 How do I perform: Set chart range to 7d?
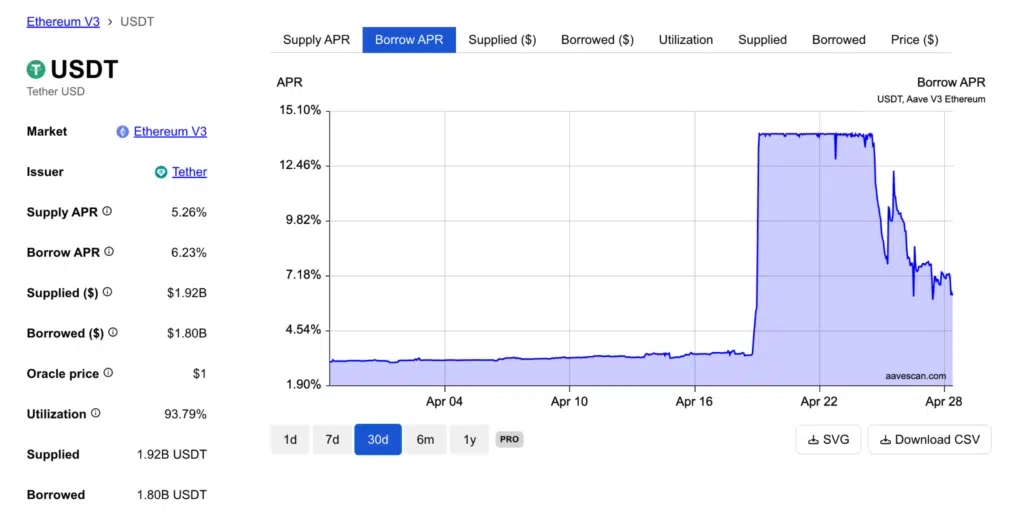click(332, 440)
